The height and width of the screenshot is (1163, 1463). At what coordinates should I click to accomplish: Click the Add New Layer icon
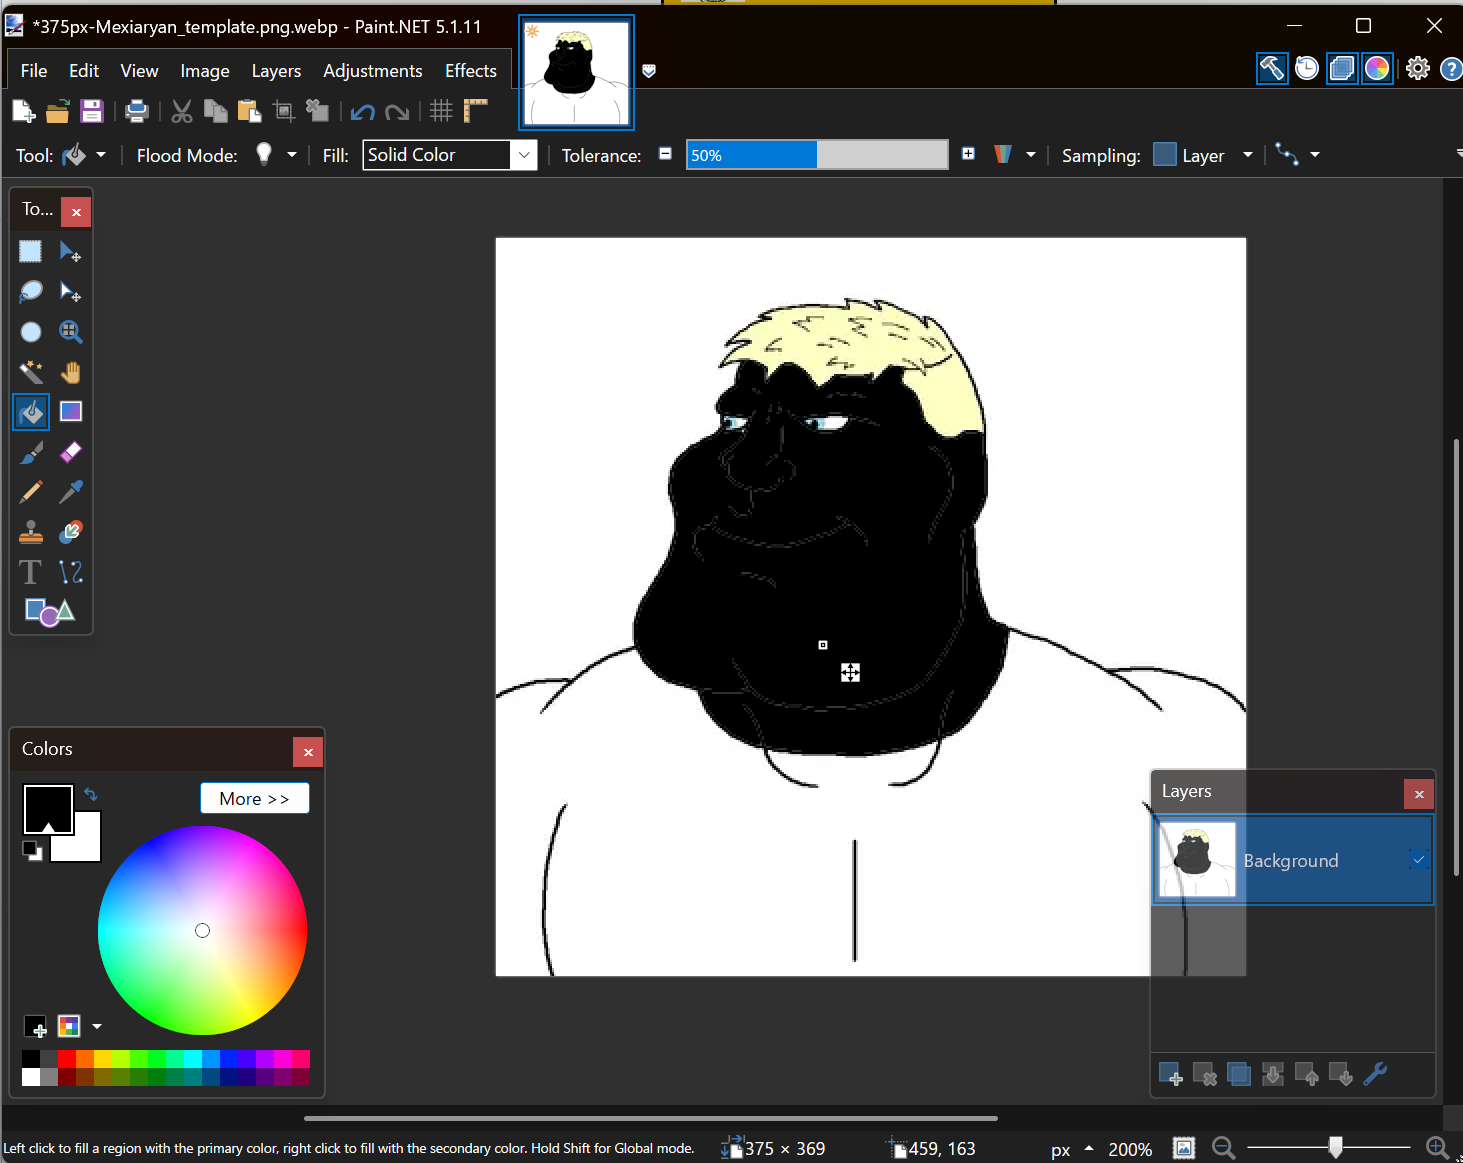pyautogui.click(x=1170, y=1075)
